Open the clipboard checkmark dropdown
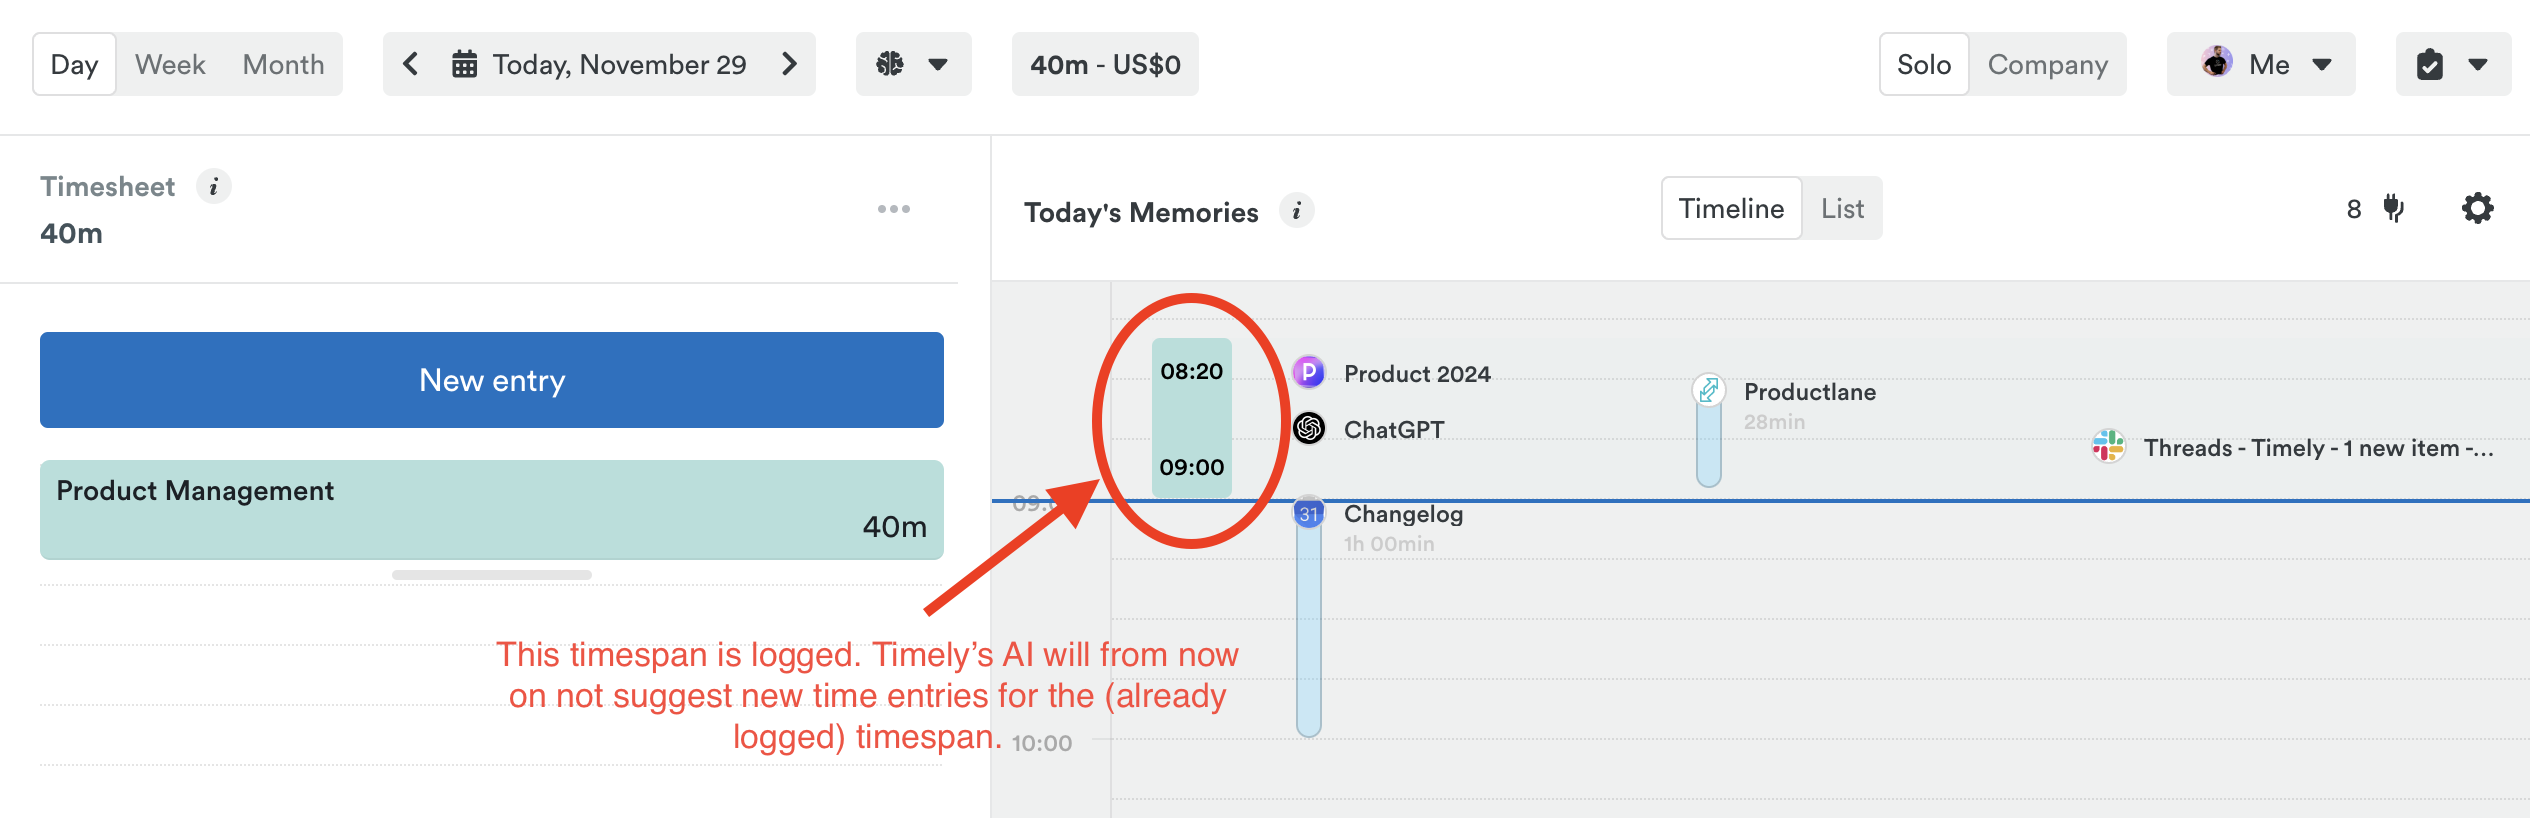Viewport: 2530px width, 818px height. 2452,64
